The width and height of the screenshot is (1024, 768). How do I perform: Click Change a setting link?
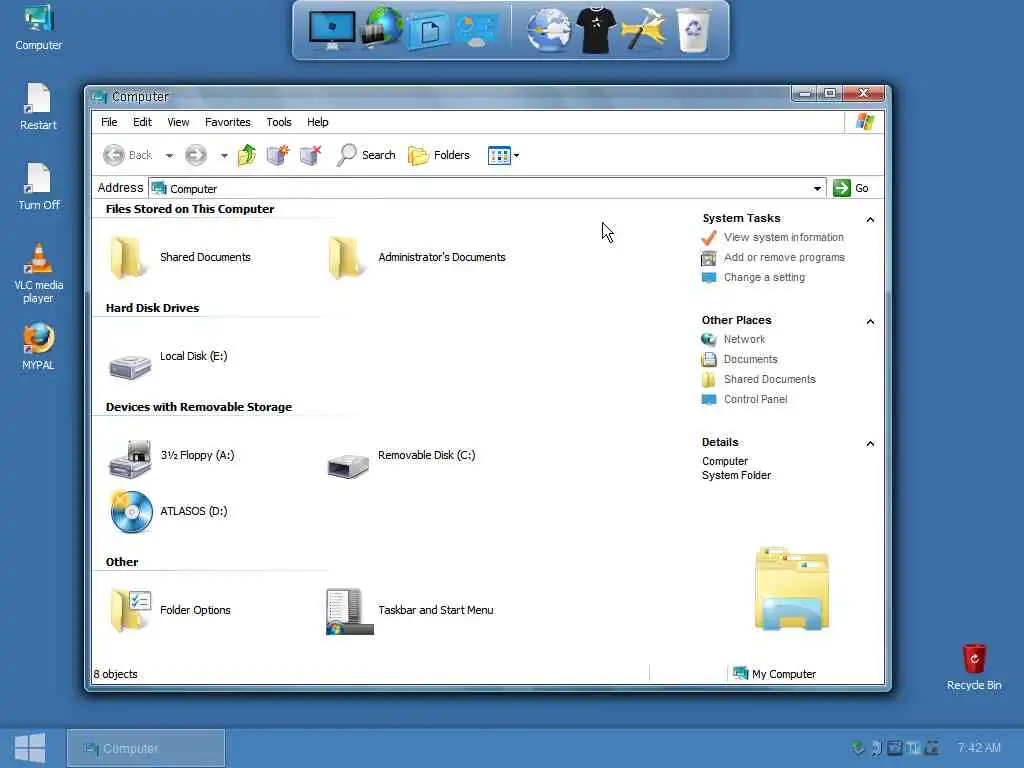coord(754,277)
